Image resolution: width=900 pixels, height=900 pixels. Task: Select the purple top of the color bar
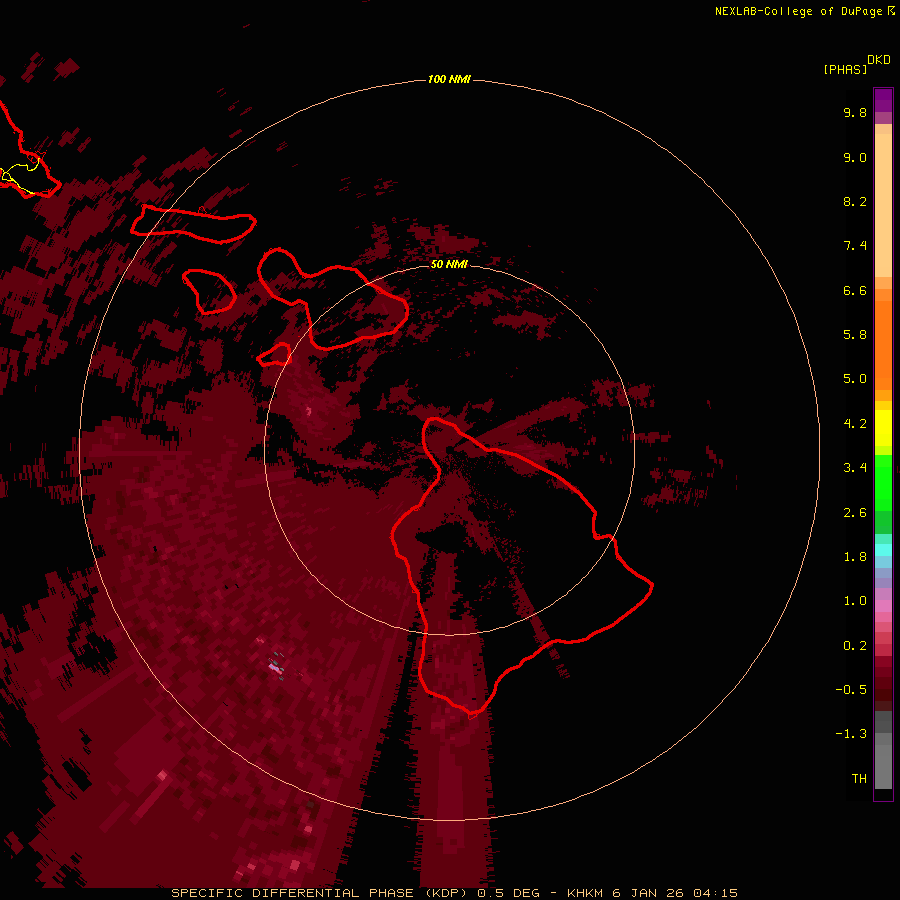(x=883, y=100)
